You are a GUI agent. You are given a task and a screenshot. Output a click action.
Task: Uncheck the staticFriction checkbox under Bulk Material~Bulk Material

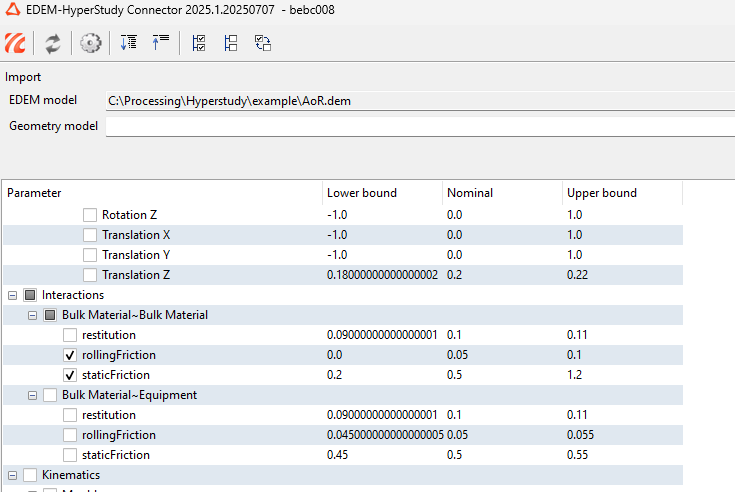(70, 375)
